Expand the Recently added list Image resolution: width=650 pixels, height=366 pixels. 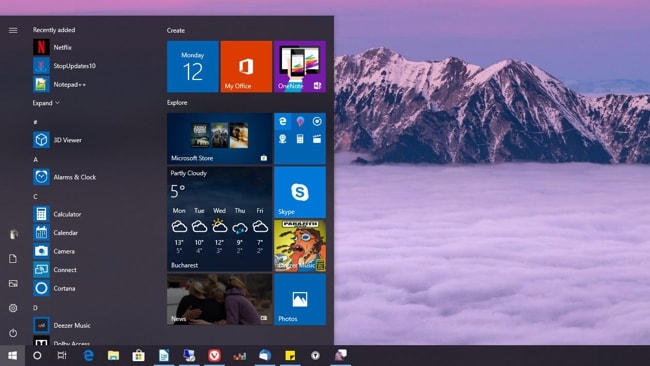click(x=46, y=103)
